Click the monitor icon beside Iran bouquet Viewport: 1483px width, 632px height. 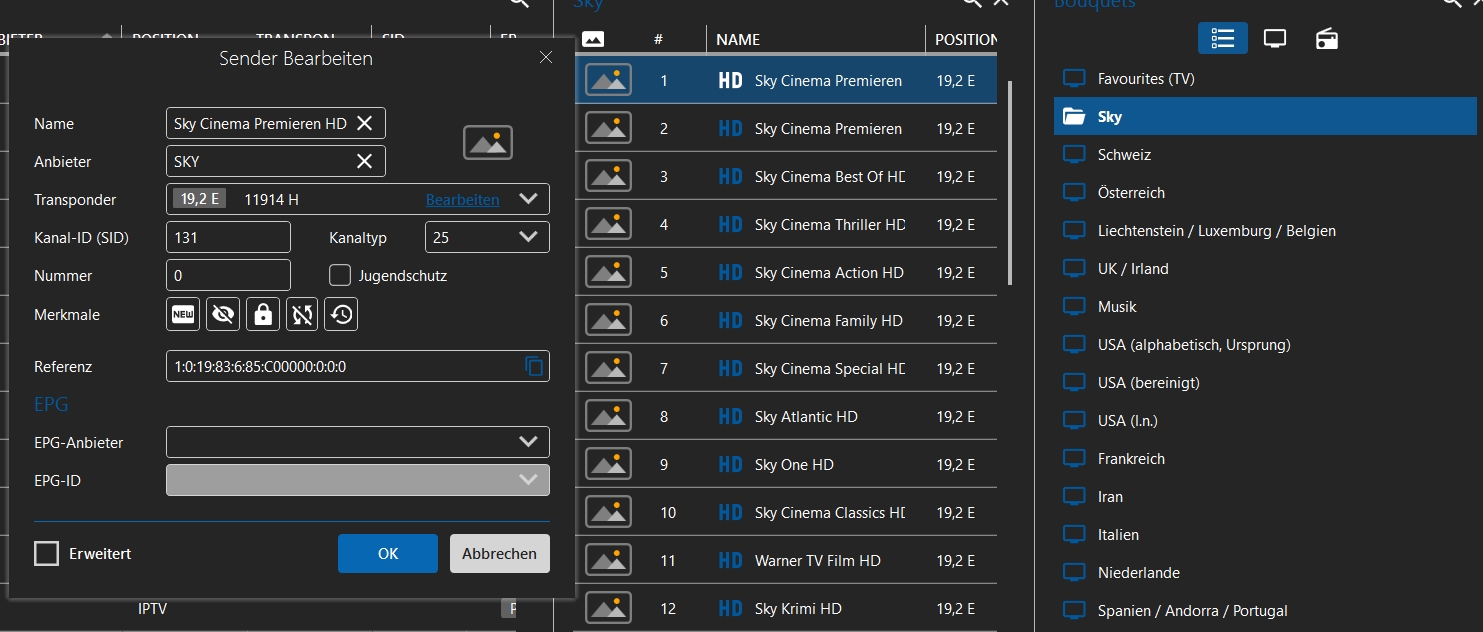click(x=1074, y=497)
